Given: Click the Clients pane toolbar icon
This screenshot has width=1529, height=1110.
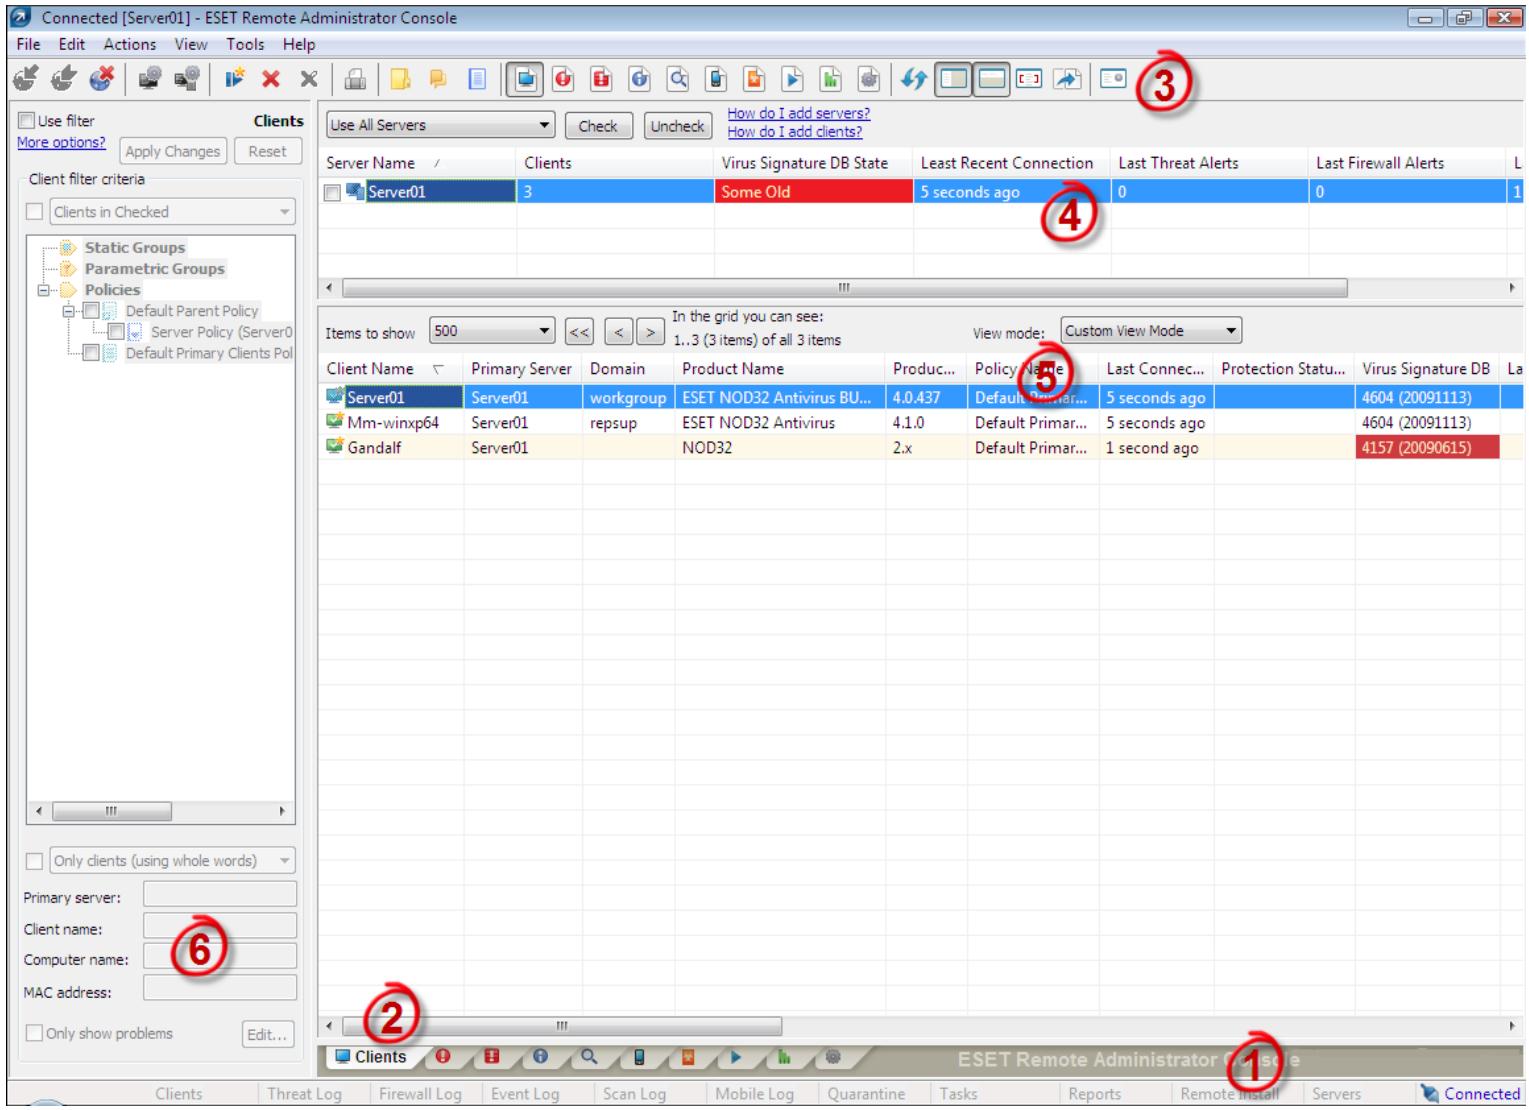Looking at the screenshot, I should 524,79.
